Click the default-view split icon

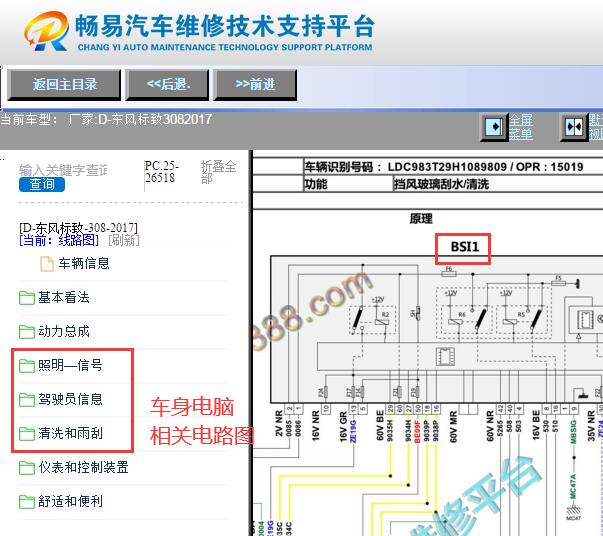click(573, 127)
